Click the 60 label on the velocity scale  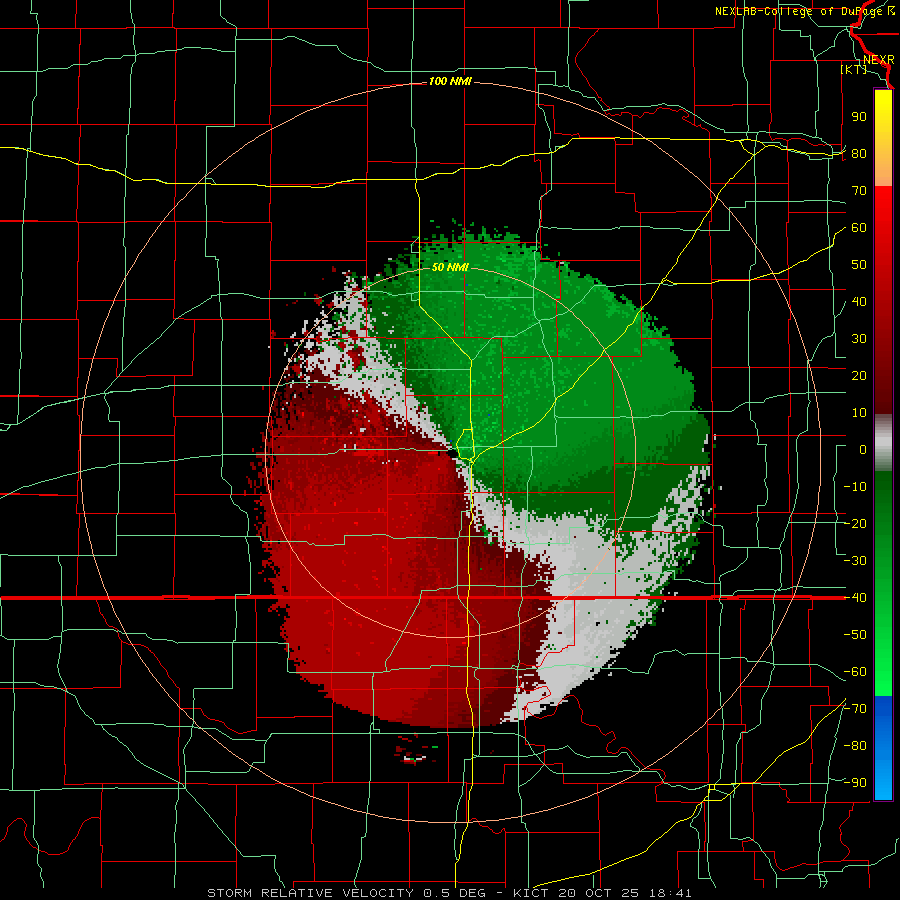(859, 227)
